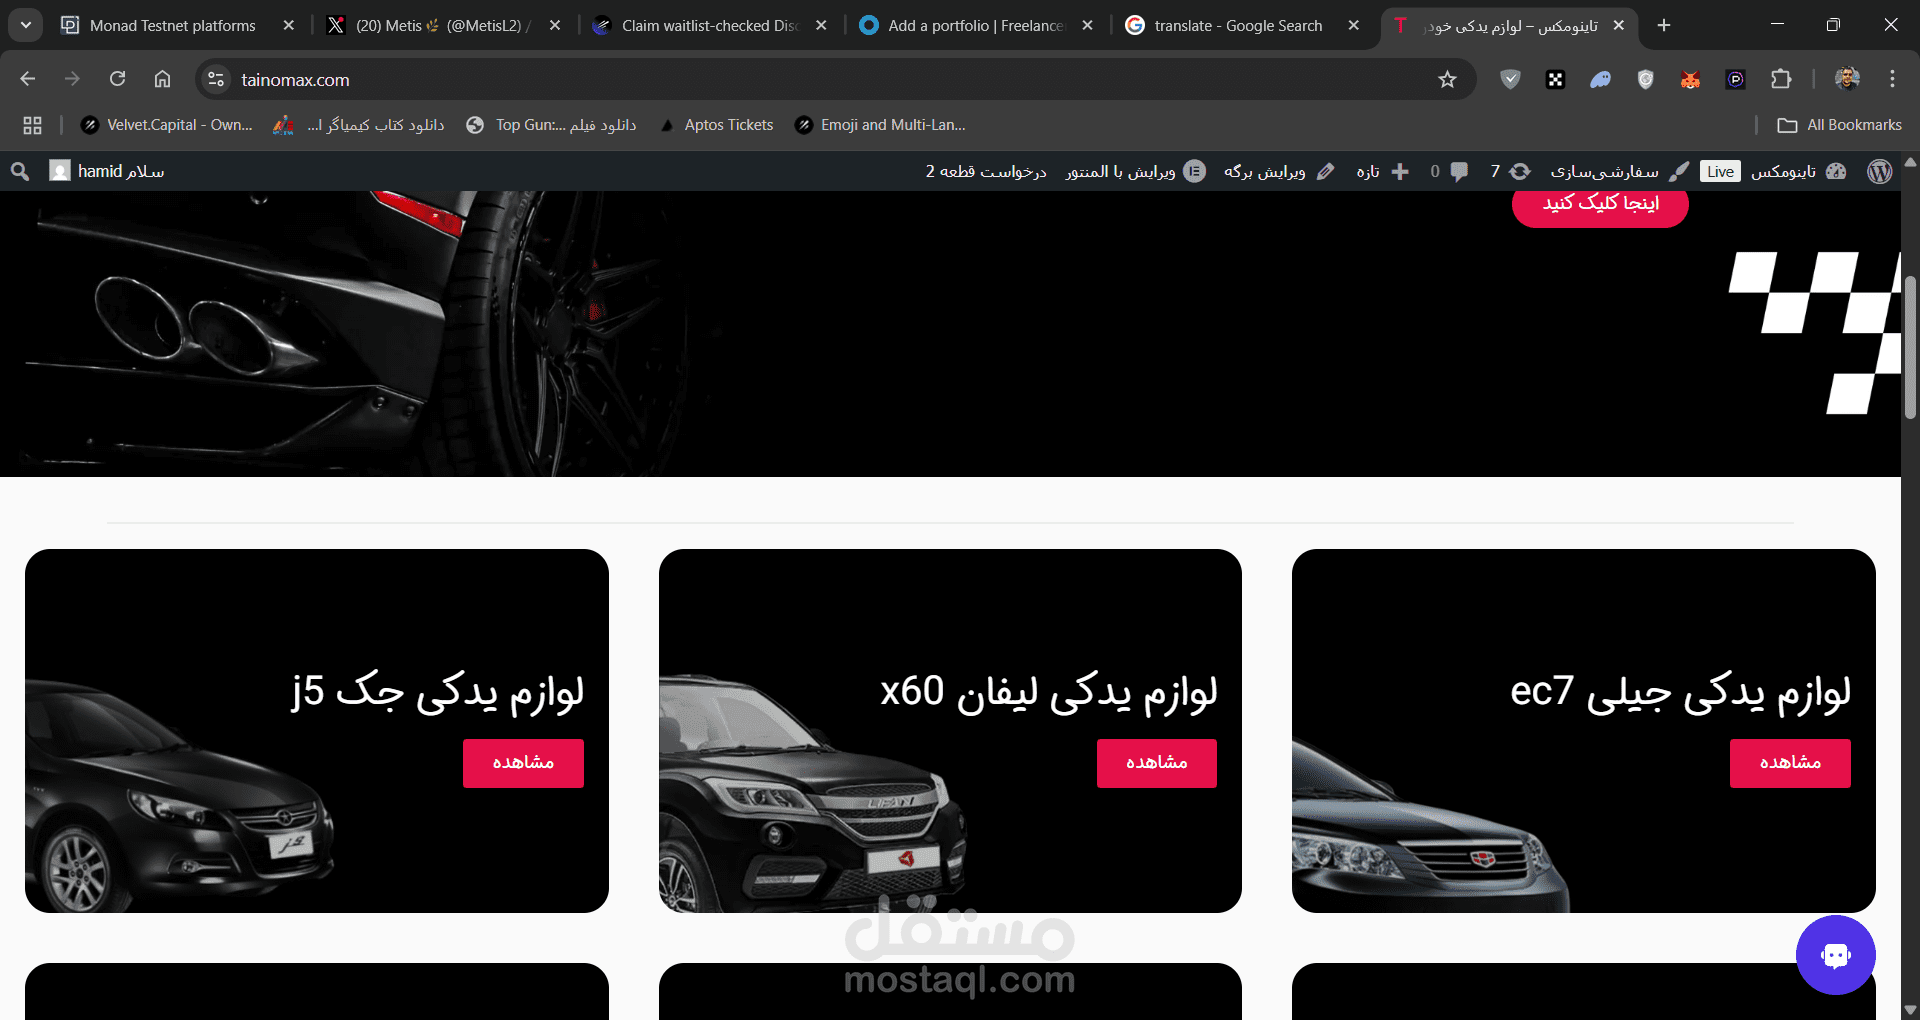Screen dimensions: 1920x1020
Task: Open the tab search dropdown arrow
Action: pyautogui.click(x=26, y=25)
